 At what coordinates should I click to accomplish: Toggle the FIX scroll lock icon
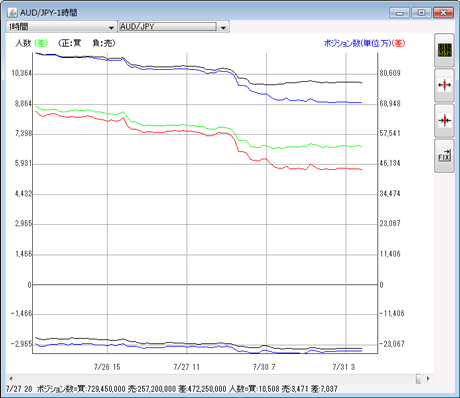[444, 156]
